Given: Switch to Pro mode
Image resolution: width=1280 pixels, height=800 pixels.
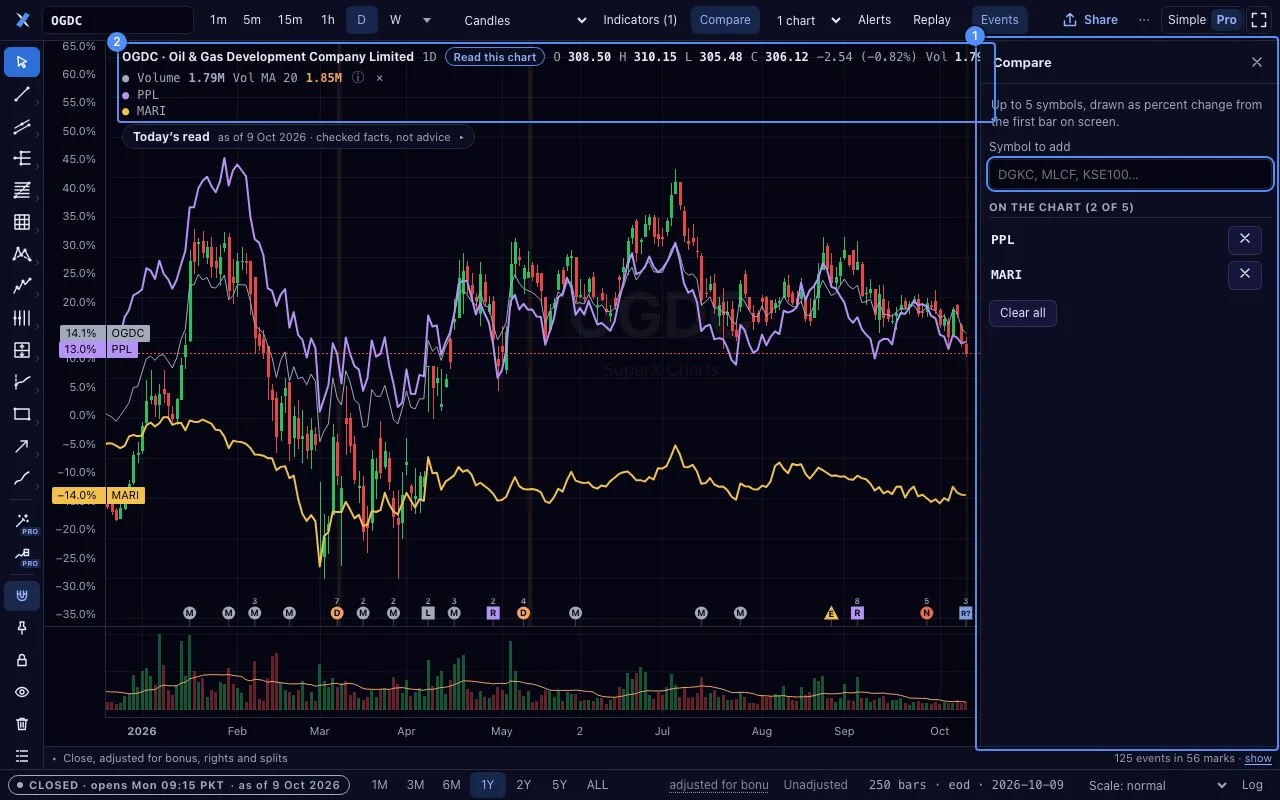Looking at the screenshot, I should tap(1226, 20).
